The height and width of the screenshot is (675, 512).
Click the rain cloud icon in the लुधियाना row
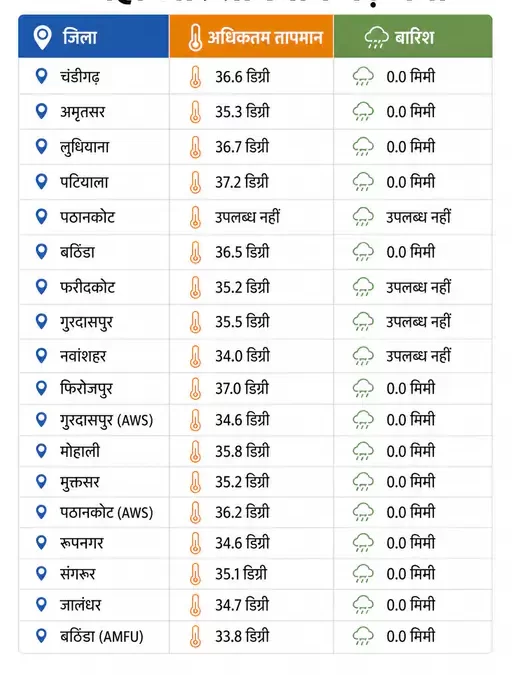point(363,146)
